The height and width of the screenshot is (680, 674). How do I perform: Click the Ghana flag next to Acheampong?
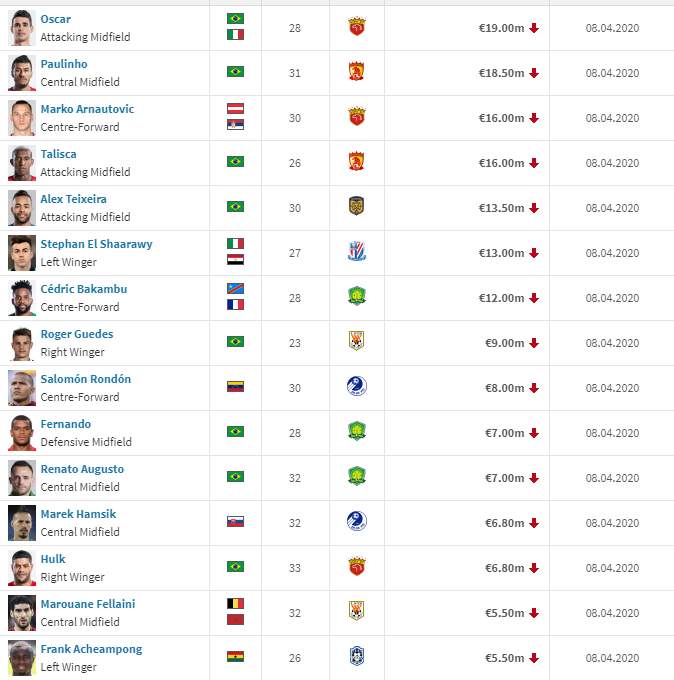pos(236,657)
